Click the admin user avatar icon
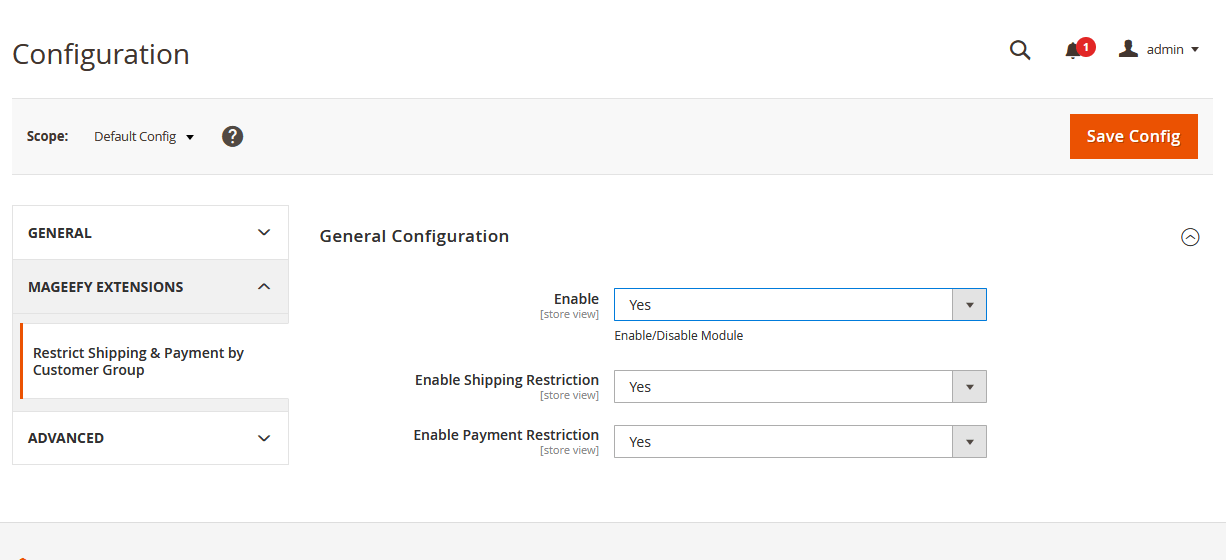The height and width of the screenshot is (560, 1226). [x=1128, y=48]
